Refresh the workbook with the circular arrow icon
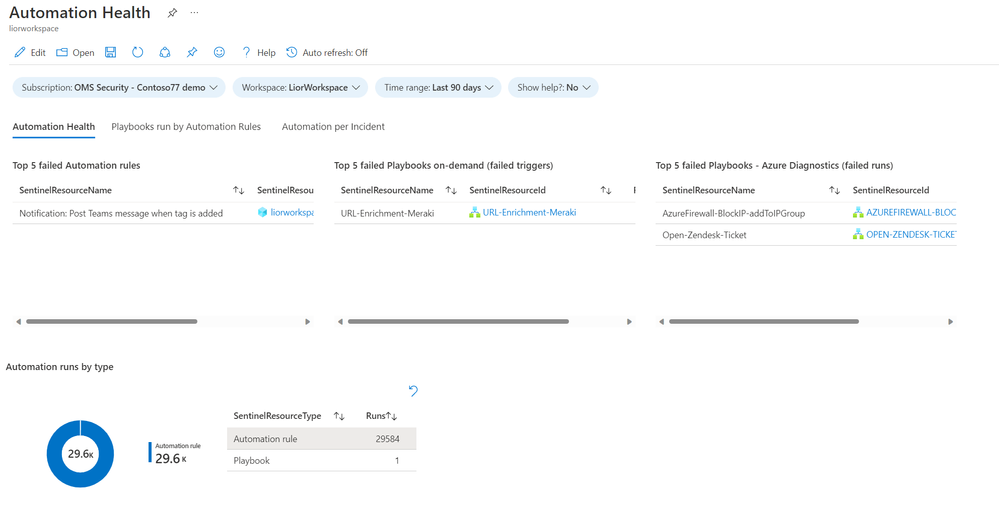 [x=138, y=52]
